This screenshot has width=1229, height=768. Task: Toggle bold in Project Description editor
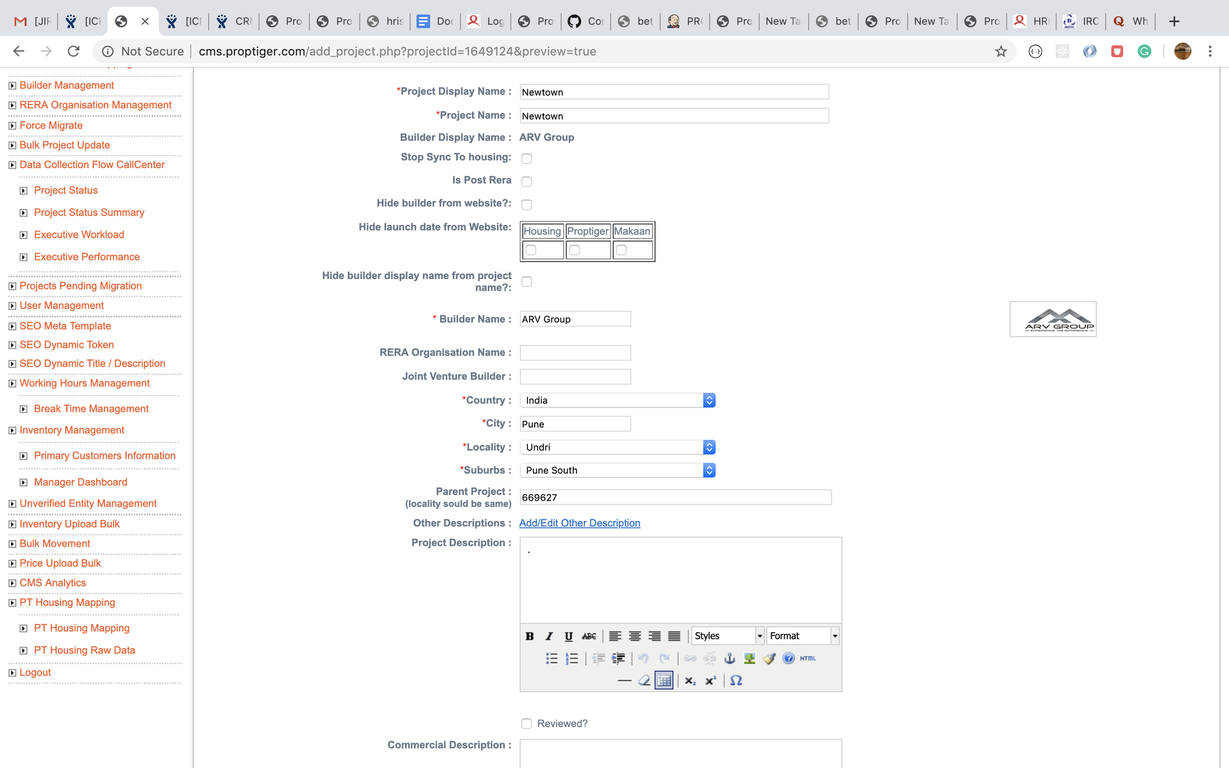(x=530, y=636)
